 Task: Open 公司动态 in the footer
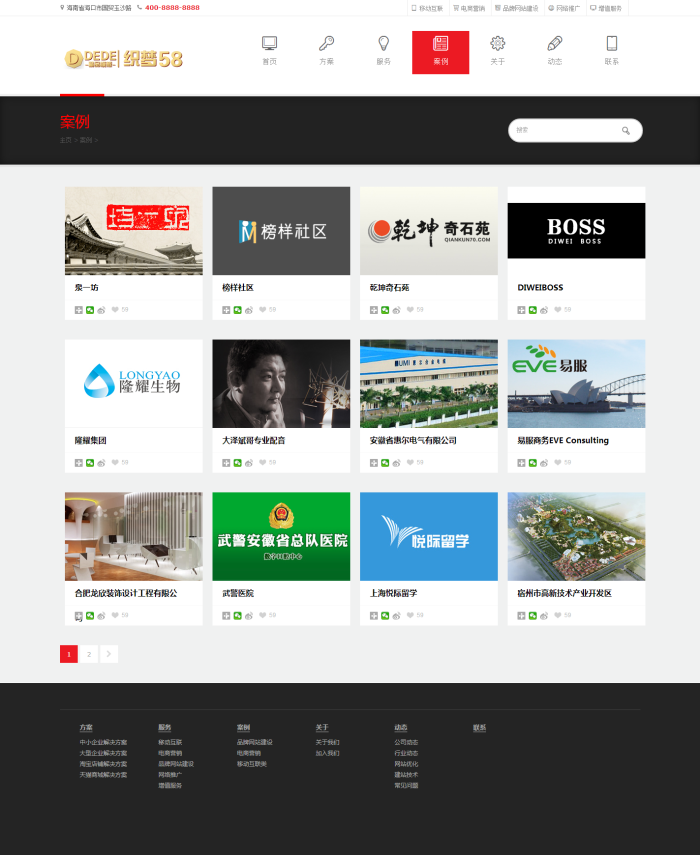pos(407,742)
